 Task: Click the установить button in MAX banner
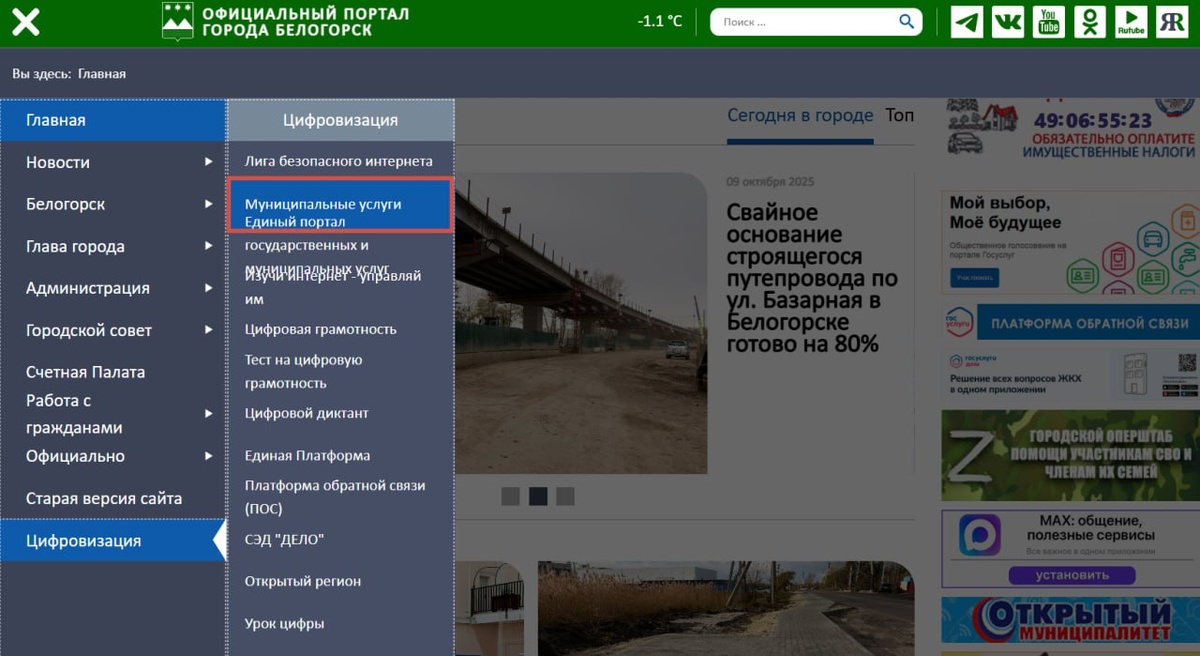[x=1071, y=575]
